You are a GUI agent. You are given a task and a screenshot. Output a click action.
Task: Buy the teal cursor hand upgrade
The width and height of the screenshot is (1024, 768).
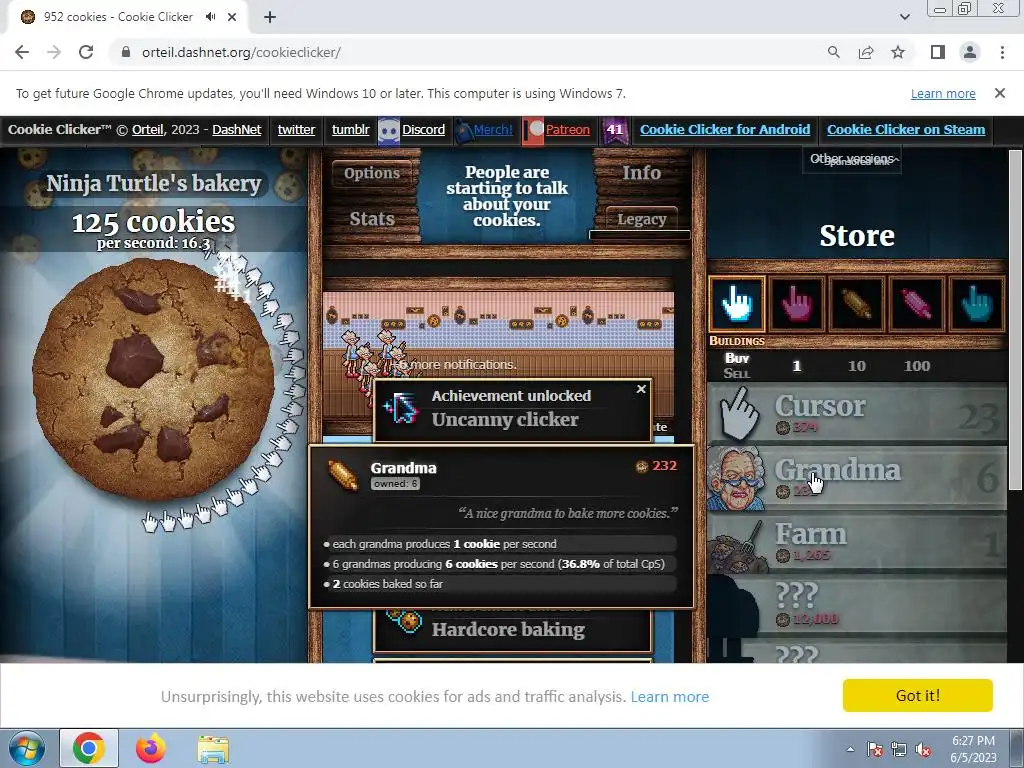pyautogui.click(x=977, y=304)
